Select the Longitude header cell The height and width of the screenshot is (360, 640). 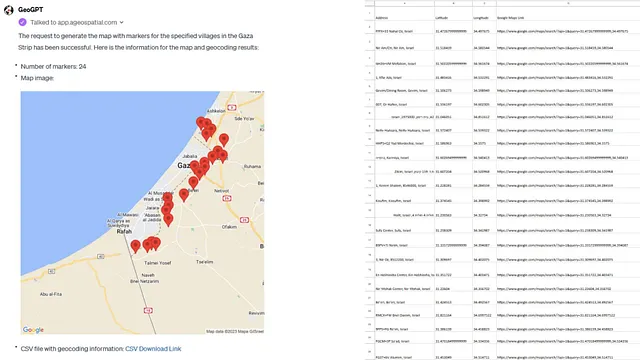tap(484, 18)
